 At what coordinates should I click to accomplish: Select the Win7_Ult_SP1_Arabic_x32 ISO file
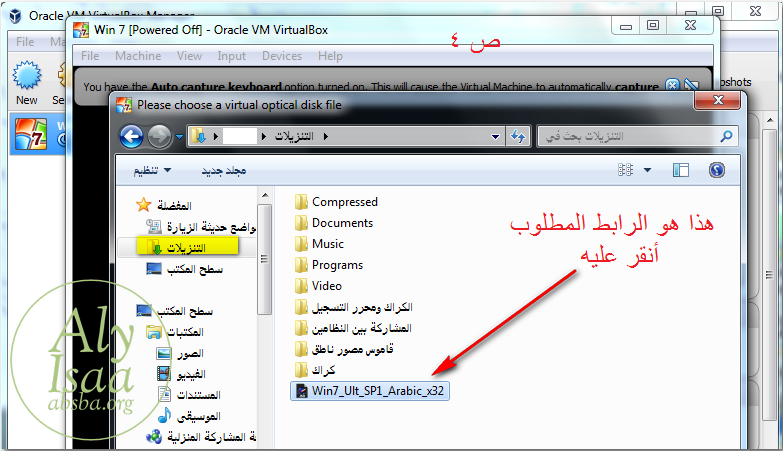[x=368, y=391]
